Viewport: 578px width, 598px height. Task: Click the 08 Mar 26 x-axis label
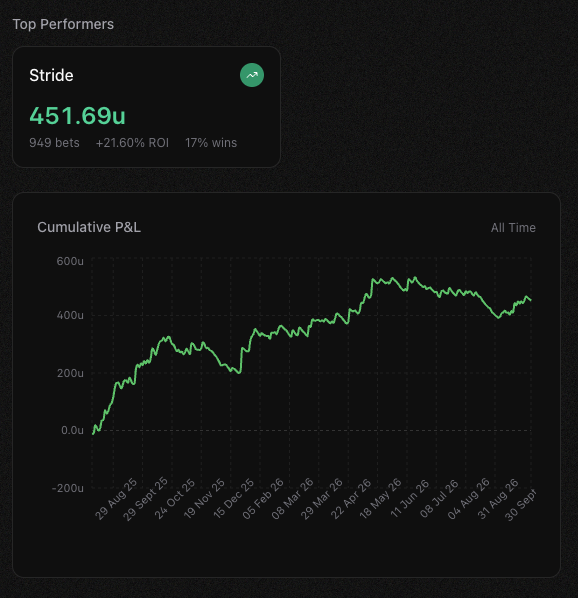(292, 499)
